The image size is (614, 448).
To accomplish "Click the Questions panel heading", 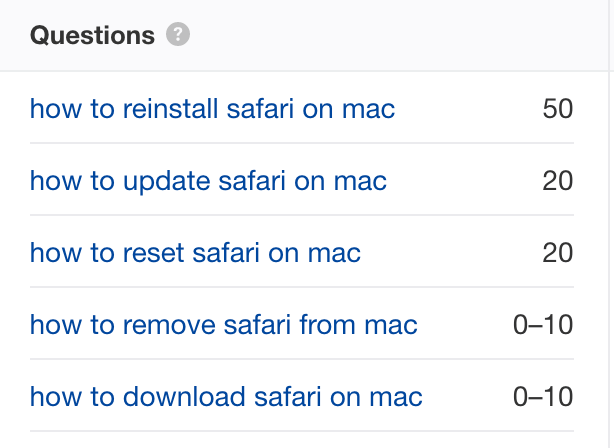I will (92, 36).
